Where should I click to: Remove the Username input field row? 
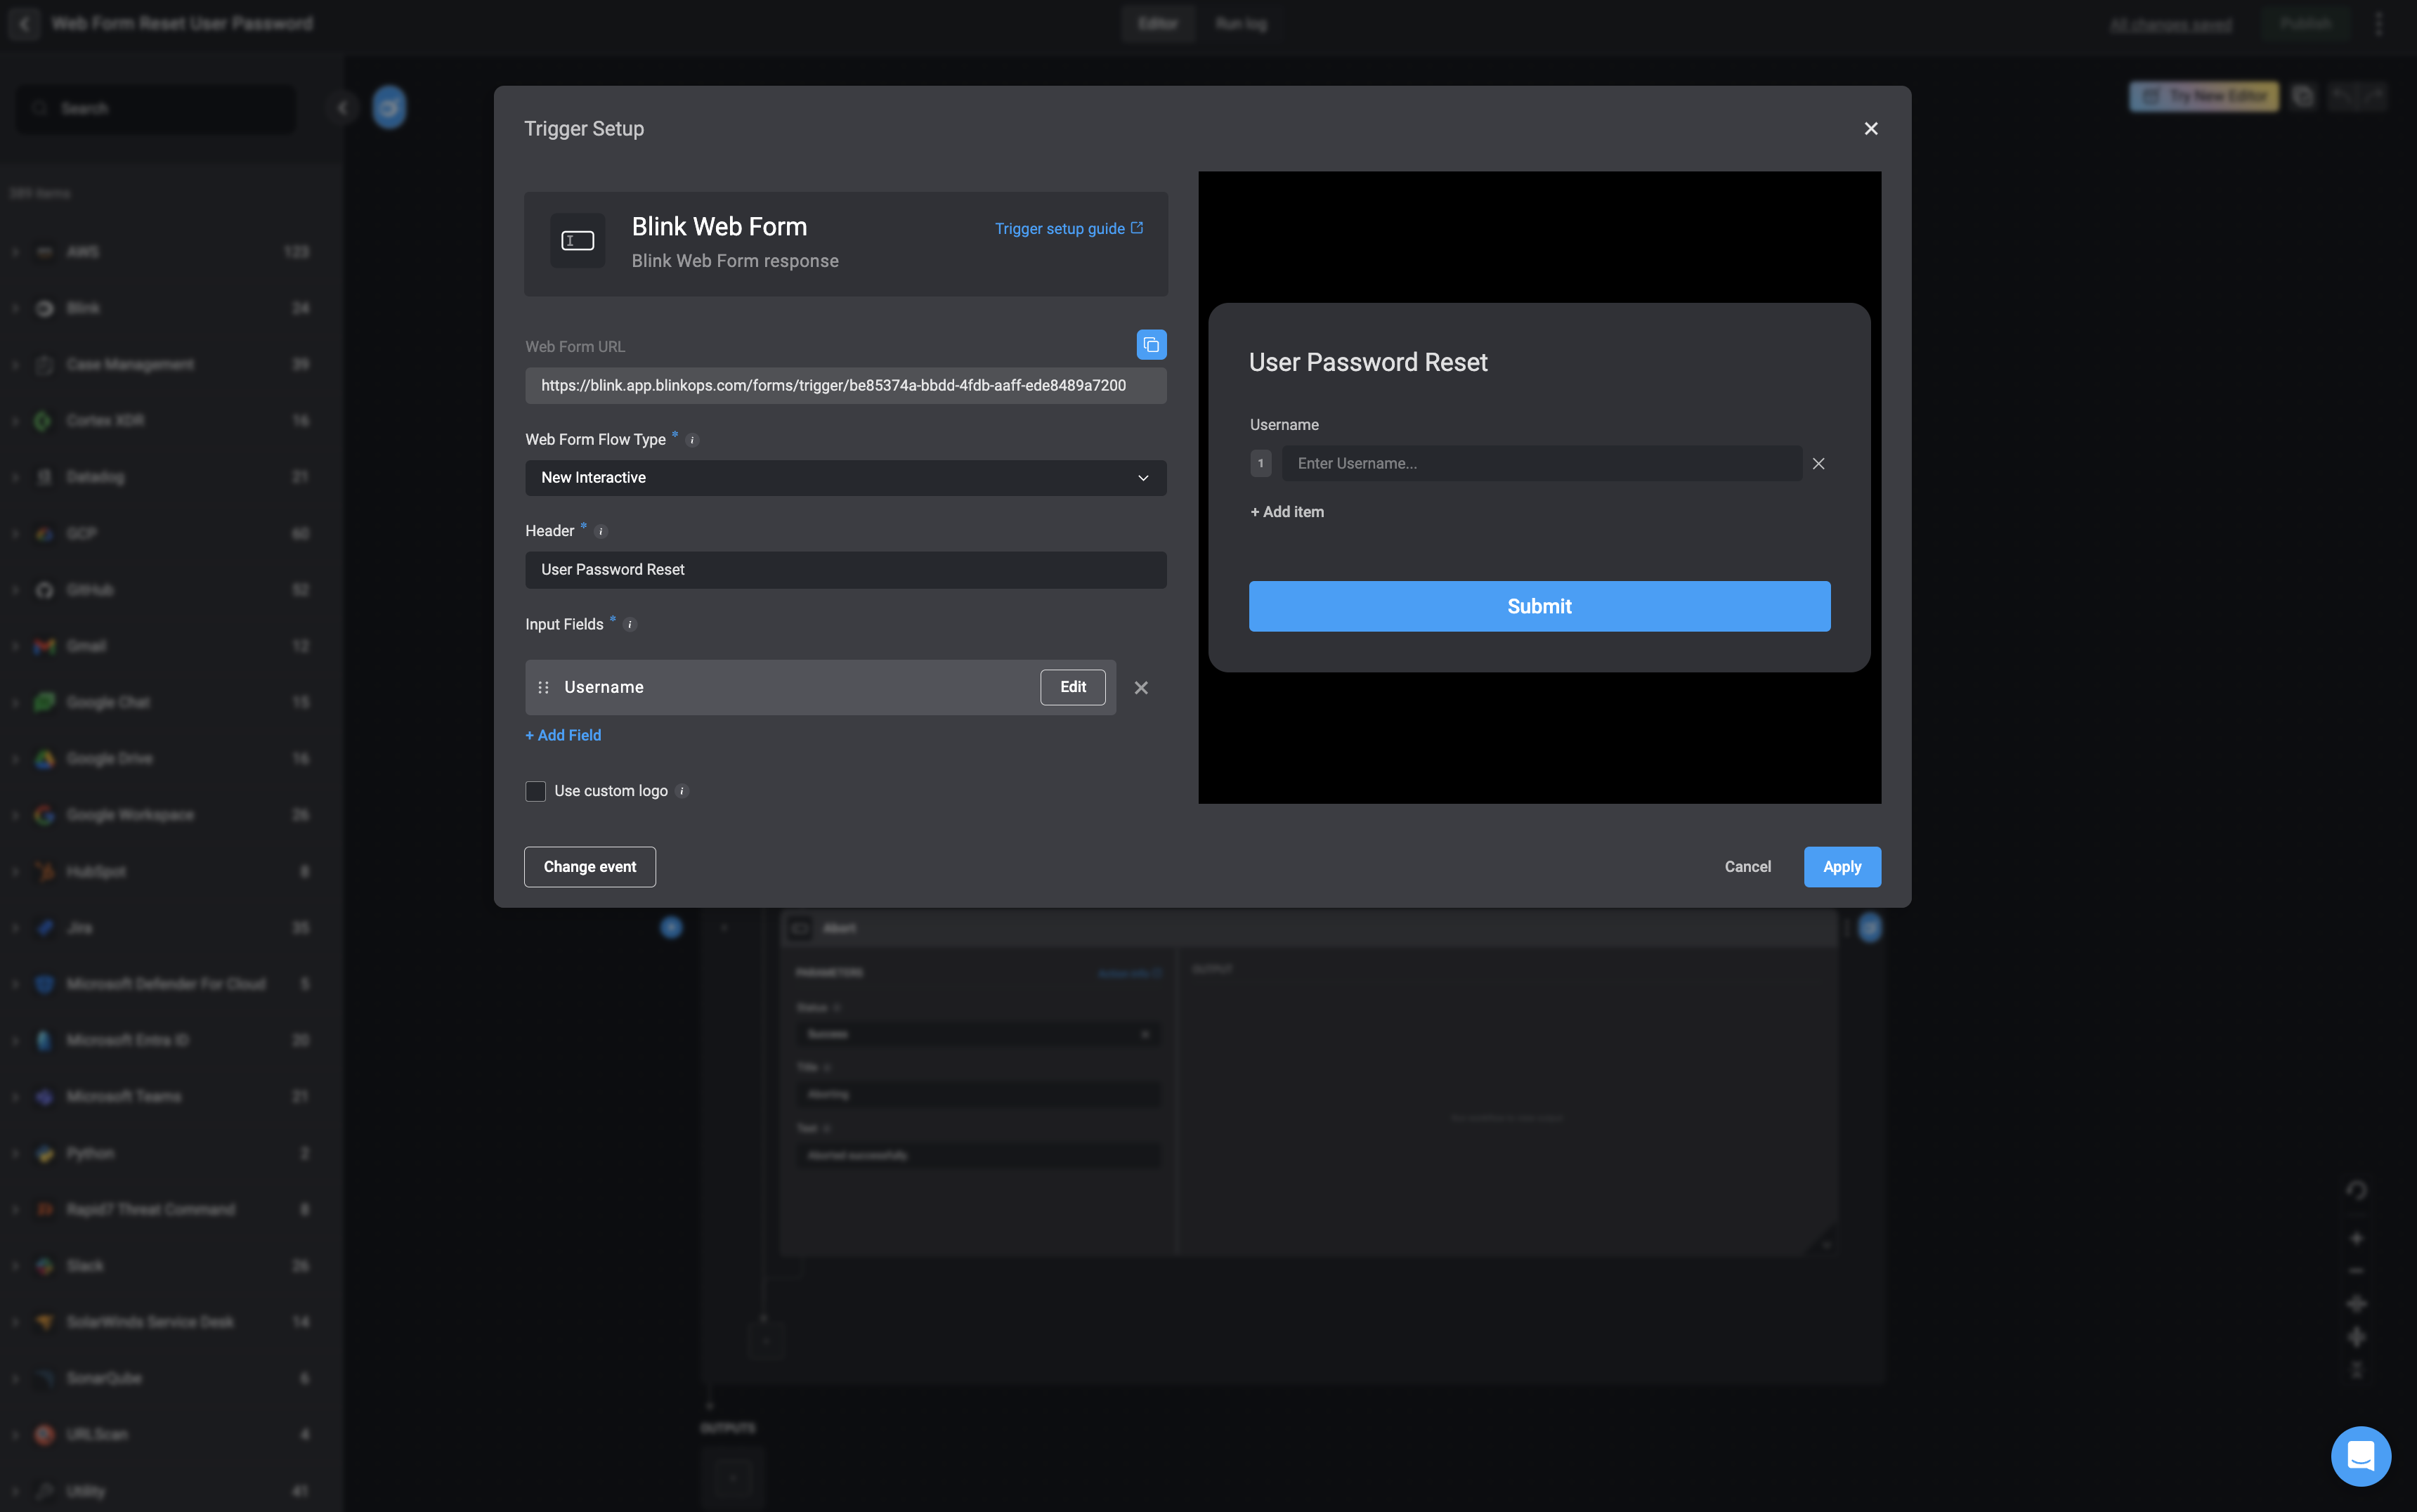(1141, 688)
